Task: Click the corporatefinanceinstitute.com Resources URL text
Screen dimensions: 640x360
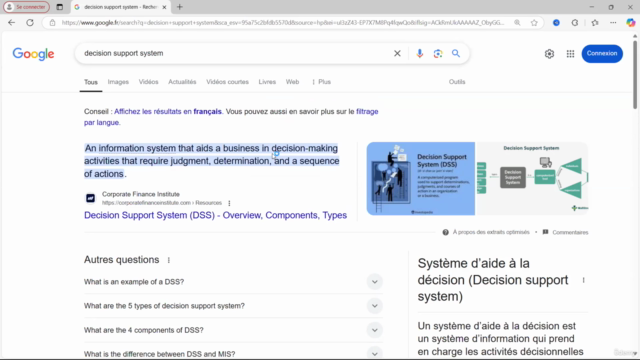Action: (162, 203)
